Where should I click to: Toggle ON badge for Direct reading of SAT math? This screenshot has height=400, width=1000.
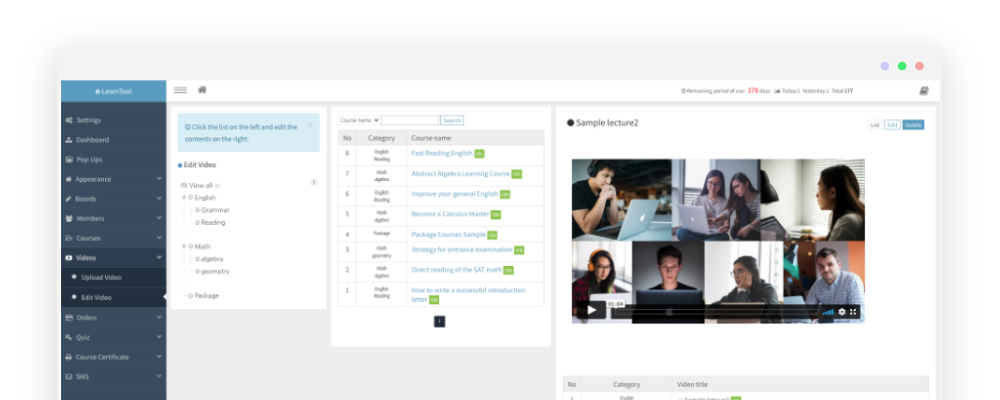click(x=508, y=270)
